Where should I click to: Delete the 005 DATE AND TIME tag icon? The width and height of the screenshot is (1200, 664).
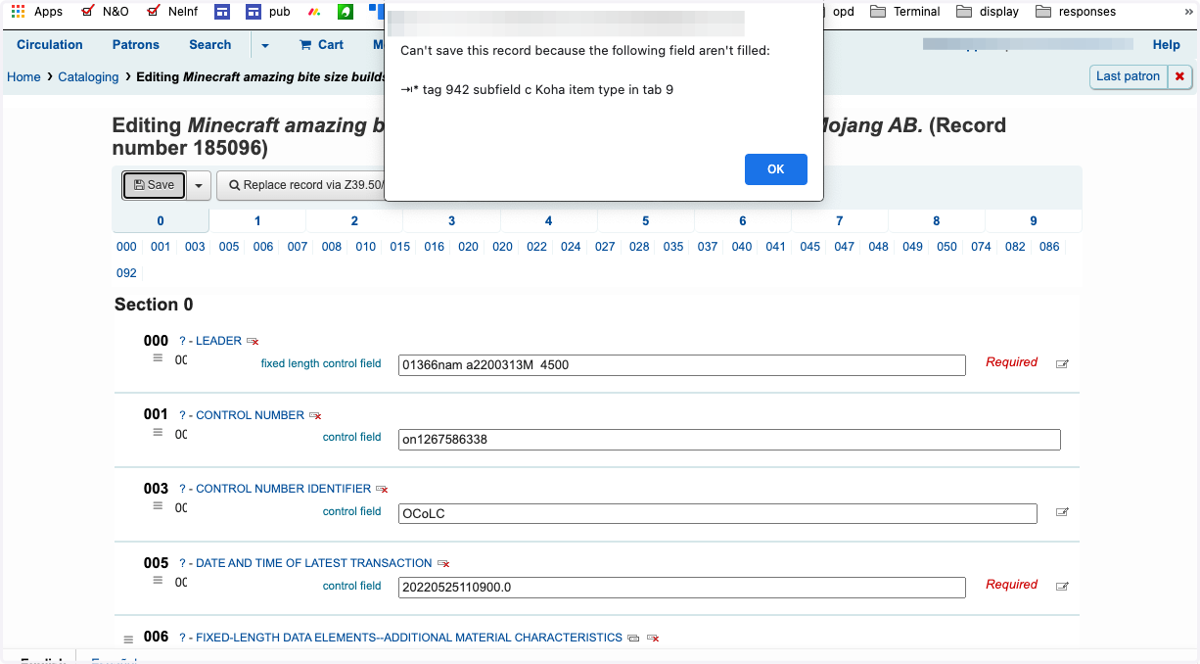click(x=443, y=564)
